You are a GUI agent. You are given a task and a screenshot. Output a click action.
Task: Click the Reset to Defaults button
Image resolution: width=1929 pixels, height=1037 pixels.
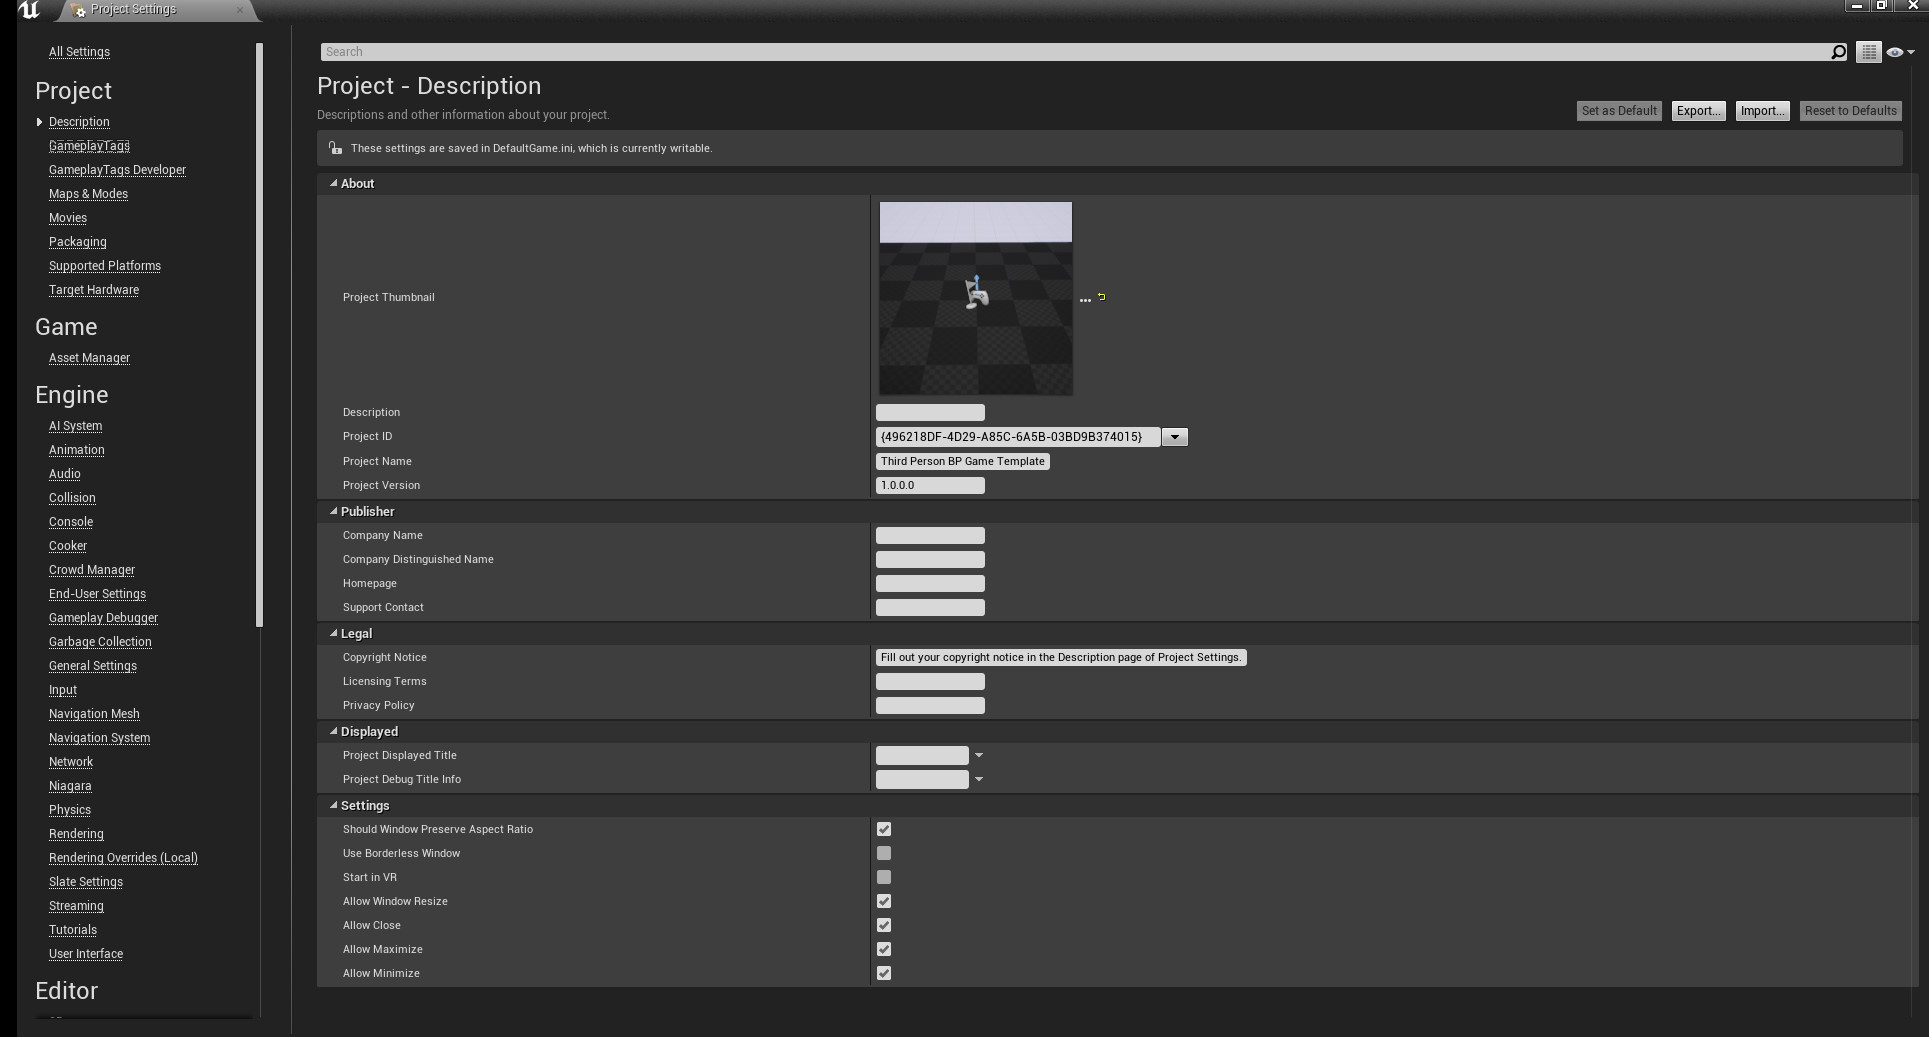pyautogui.click(x=1850, y=111)
